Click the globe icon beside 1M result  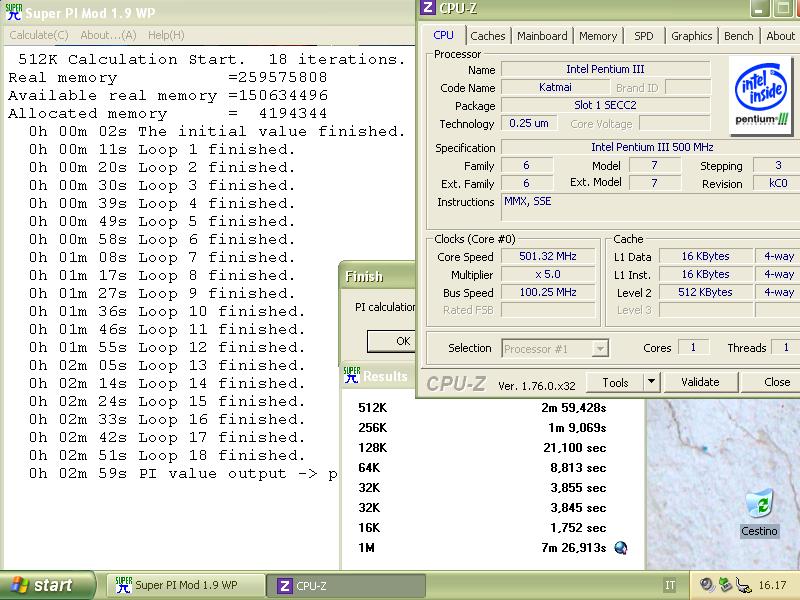(621, 547)
